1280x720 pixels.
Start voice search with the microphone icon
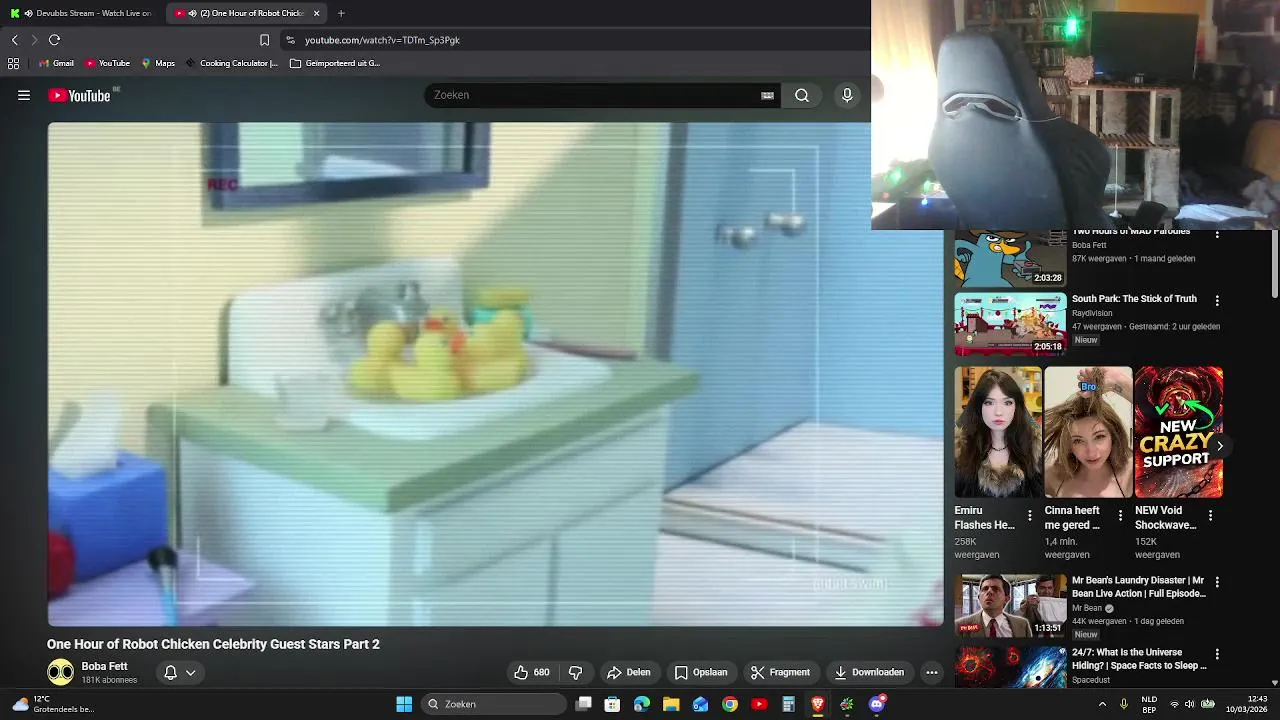847,95
